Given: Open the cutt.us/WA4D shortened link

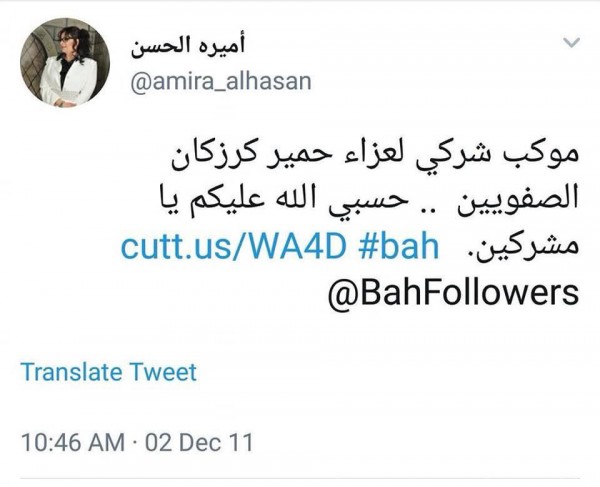Looking at the screenshot, I should coord(233,247).
